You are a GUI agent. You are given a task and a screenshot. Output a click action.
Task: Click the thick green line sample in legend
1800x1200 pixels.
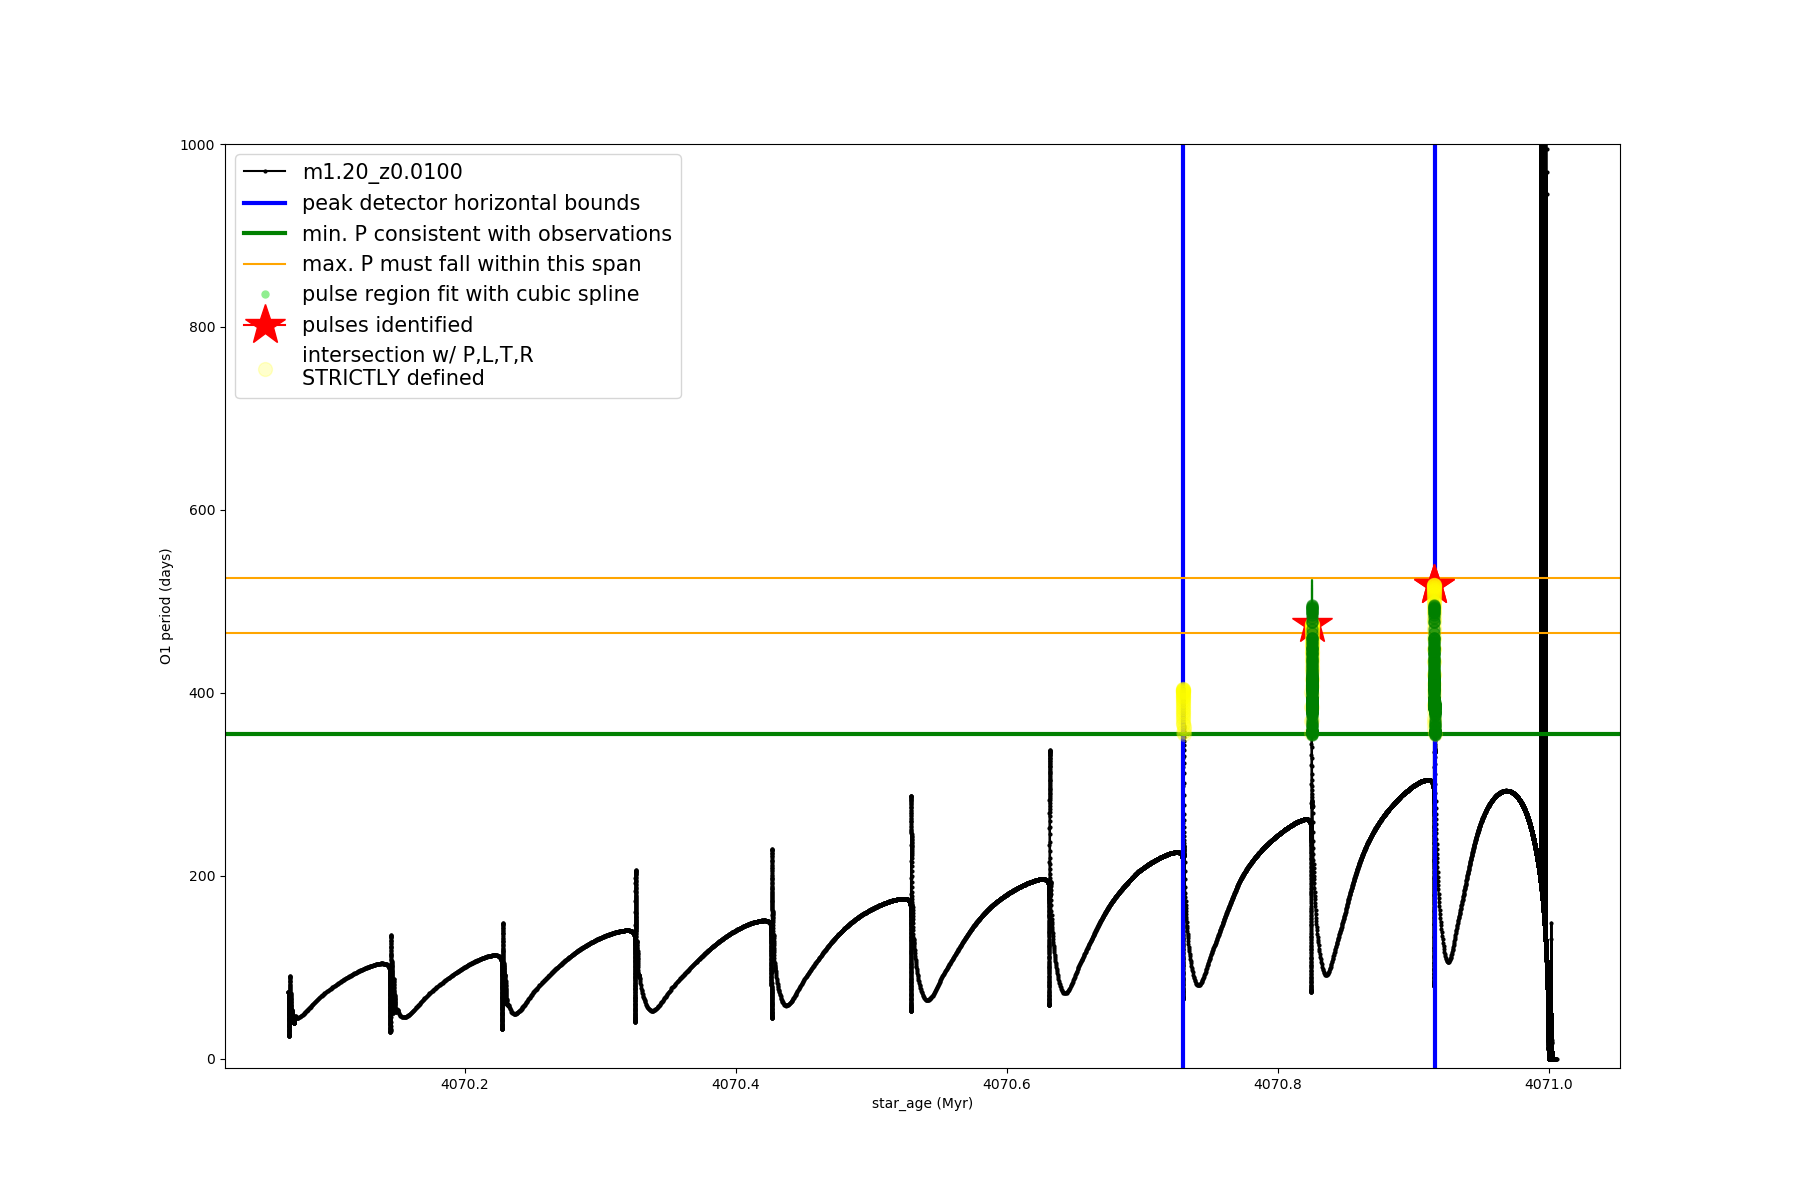click(x=265, y=234)
